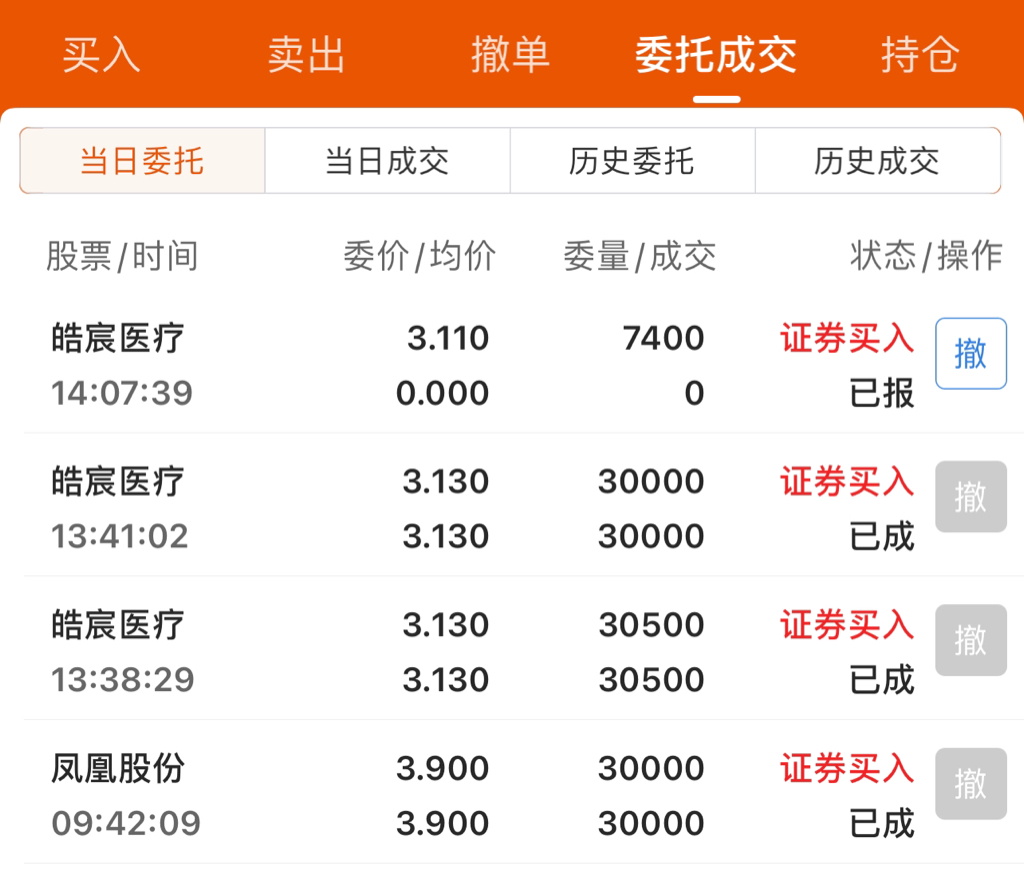This screenshot has height=879, width=1024.
Task: Select the 证券买入 status of the 14:07:39 order
Action: [847, 338]
